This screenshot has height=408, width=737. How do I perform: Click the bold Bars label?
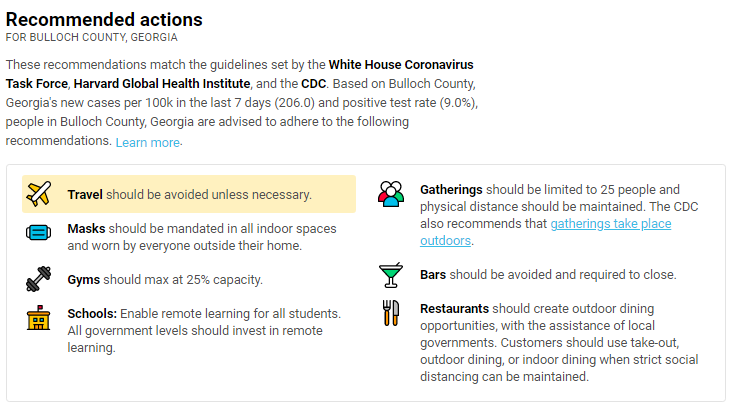point(433,275)
